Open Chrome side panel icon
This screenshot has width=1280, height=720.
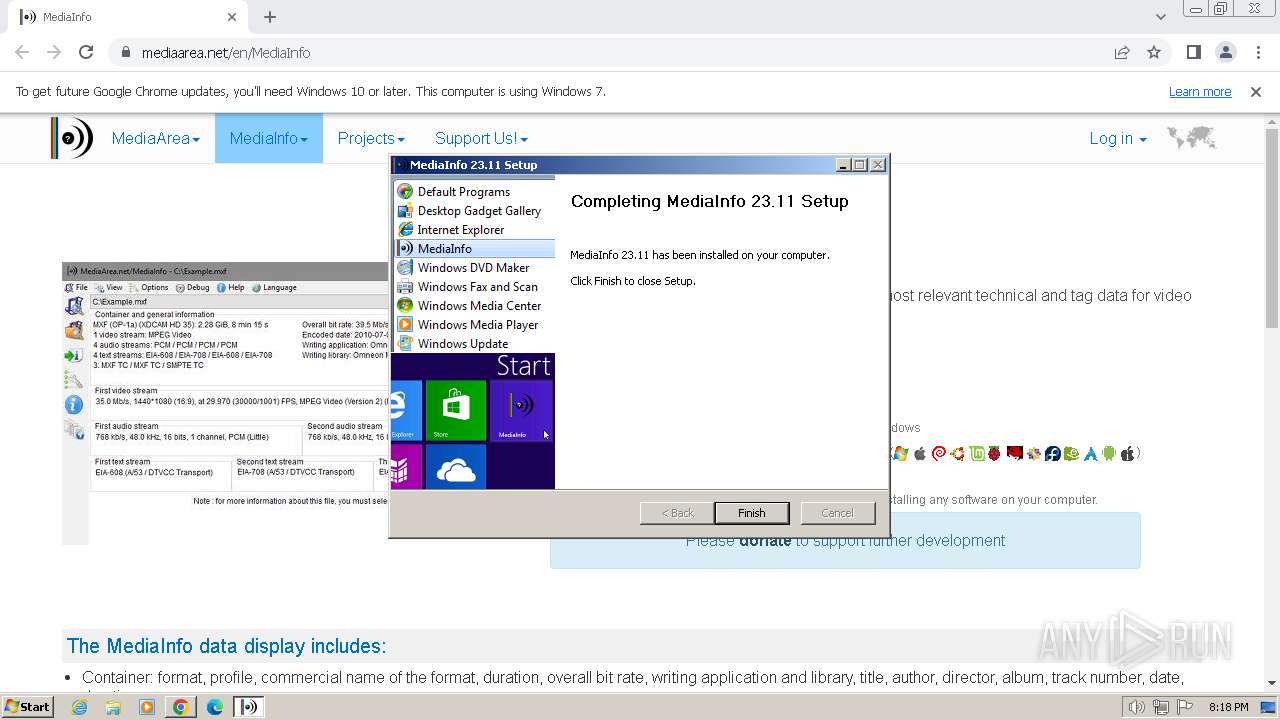coord(1193,52)
